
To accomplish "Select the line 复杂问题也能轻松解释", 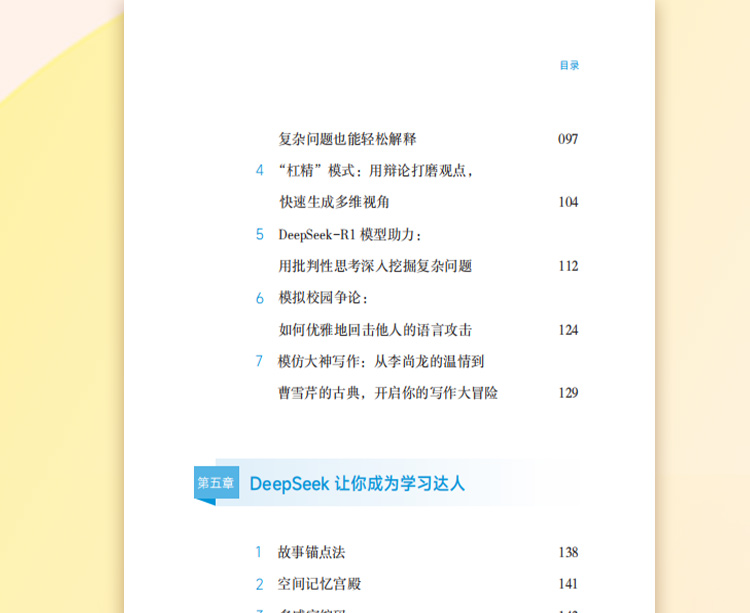I will coord(347,139).
